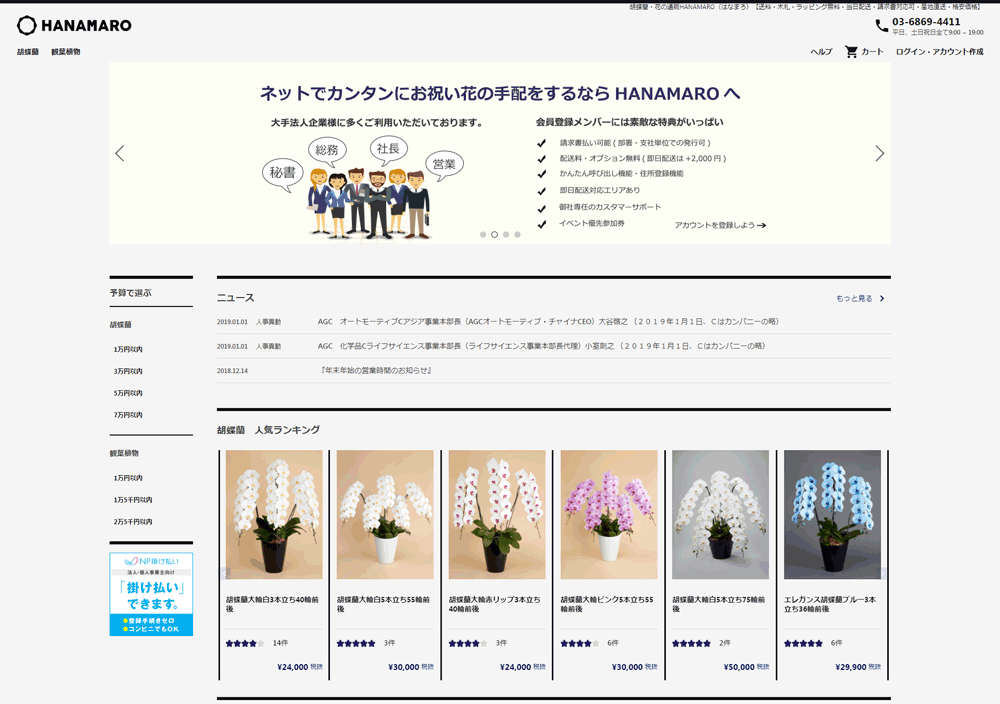Advance to next banner slide arrow

(879, 153)
